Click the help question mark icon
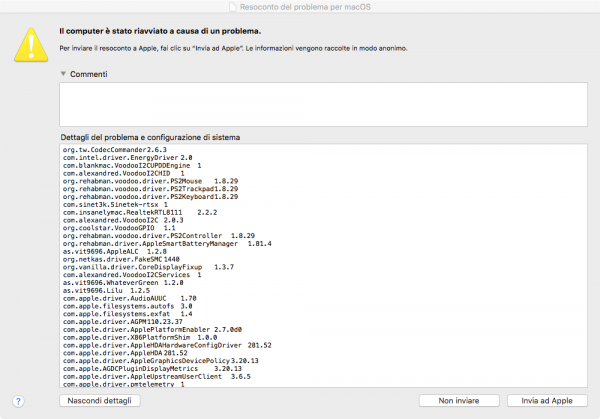 (18, 401)
